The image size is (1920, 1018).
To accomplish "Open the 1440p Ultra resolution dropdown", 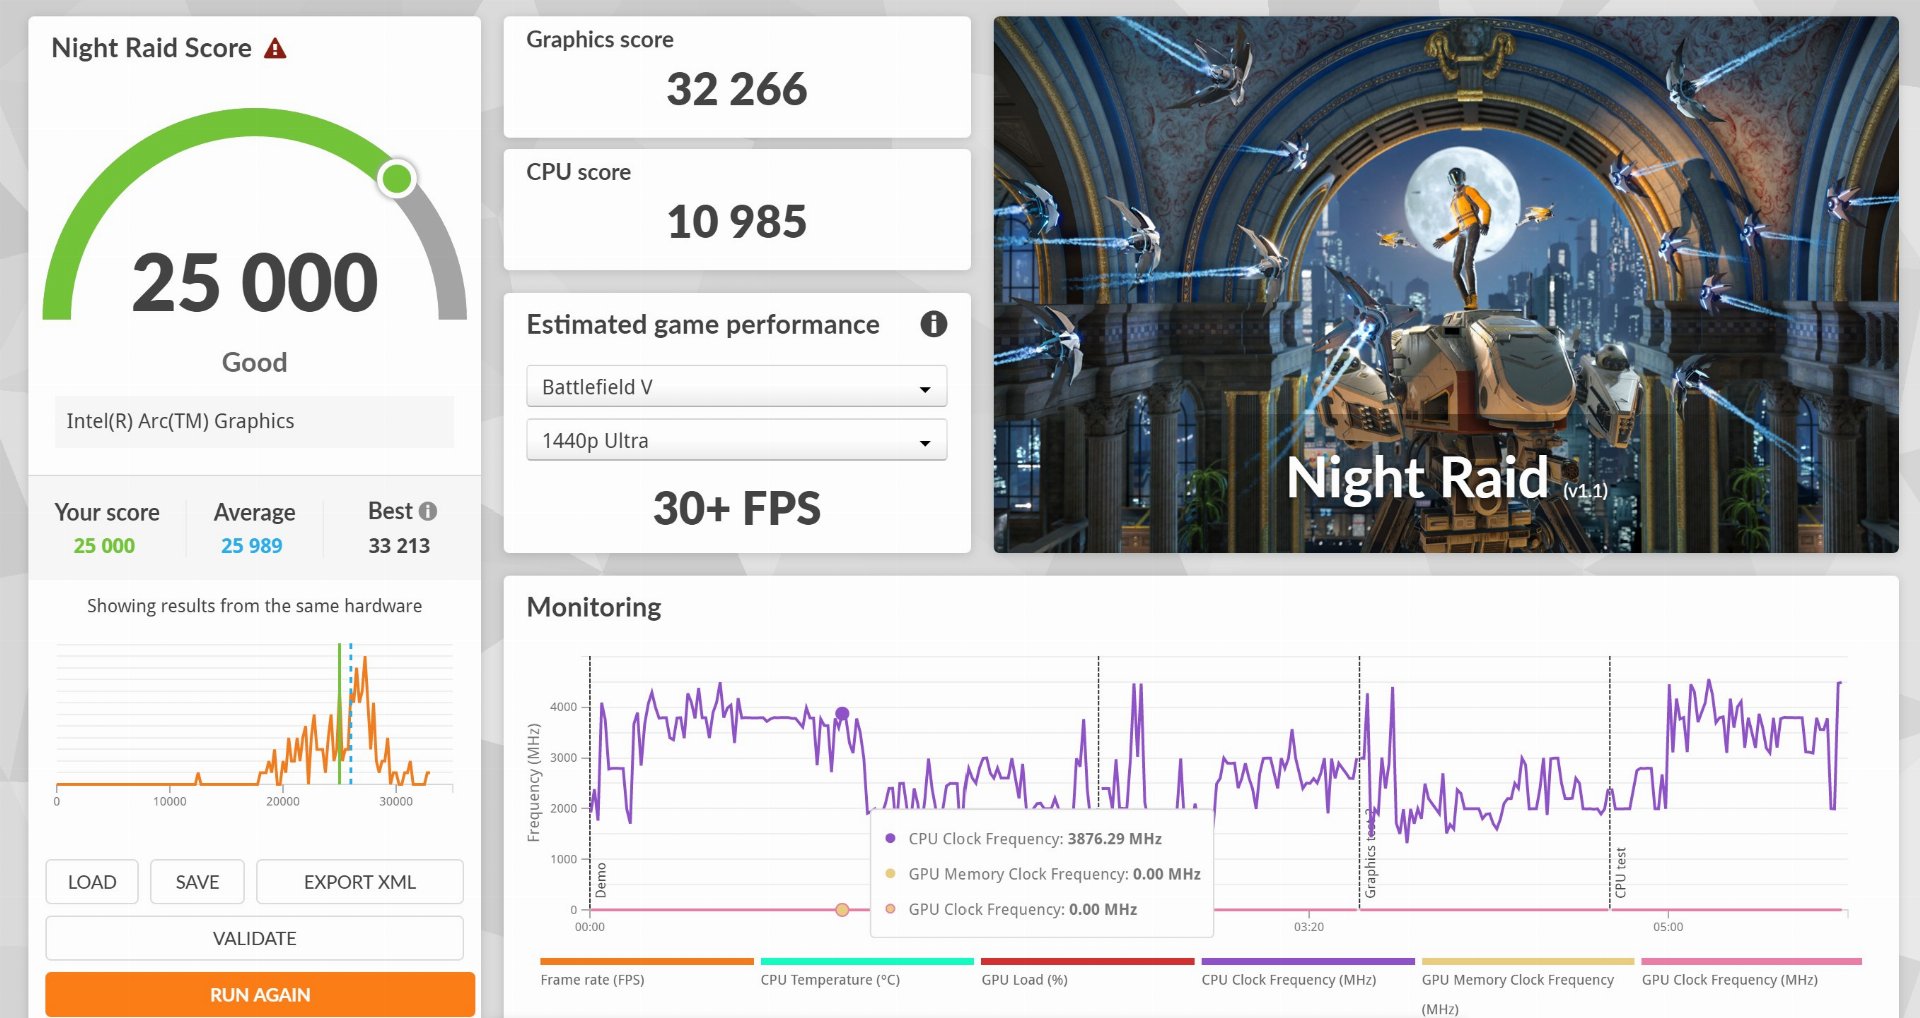I will click(736, 441).
